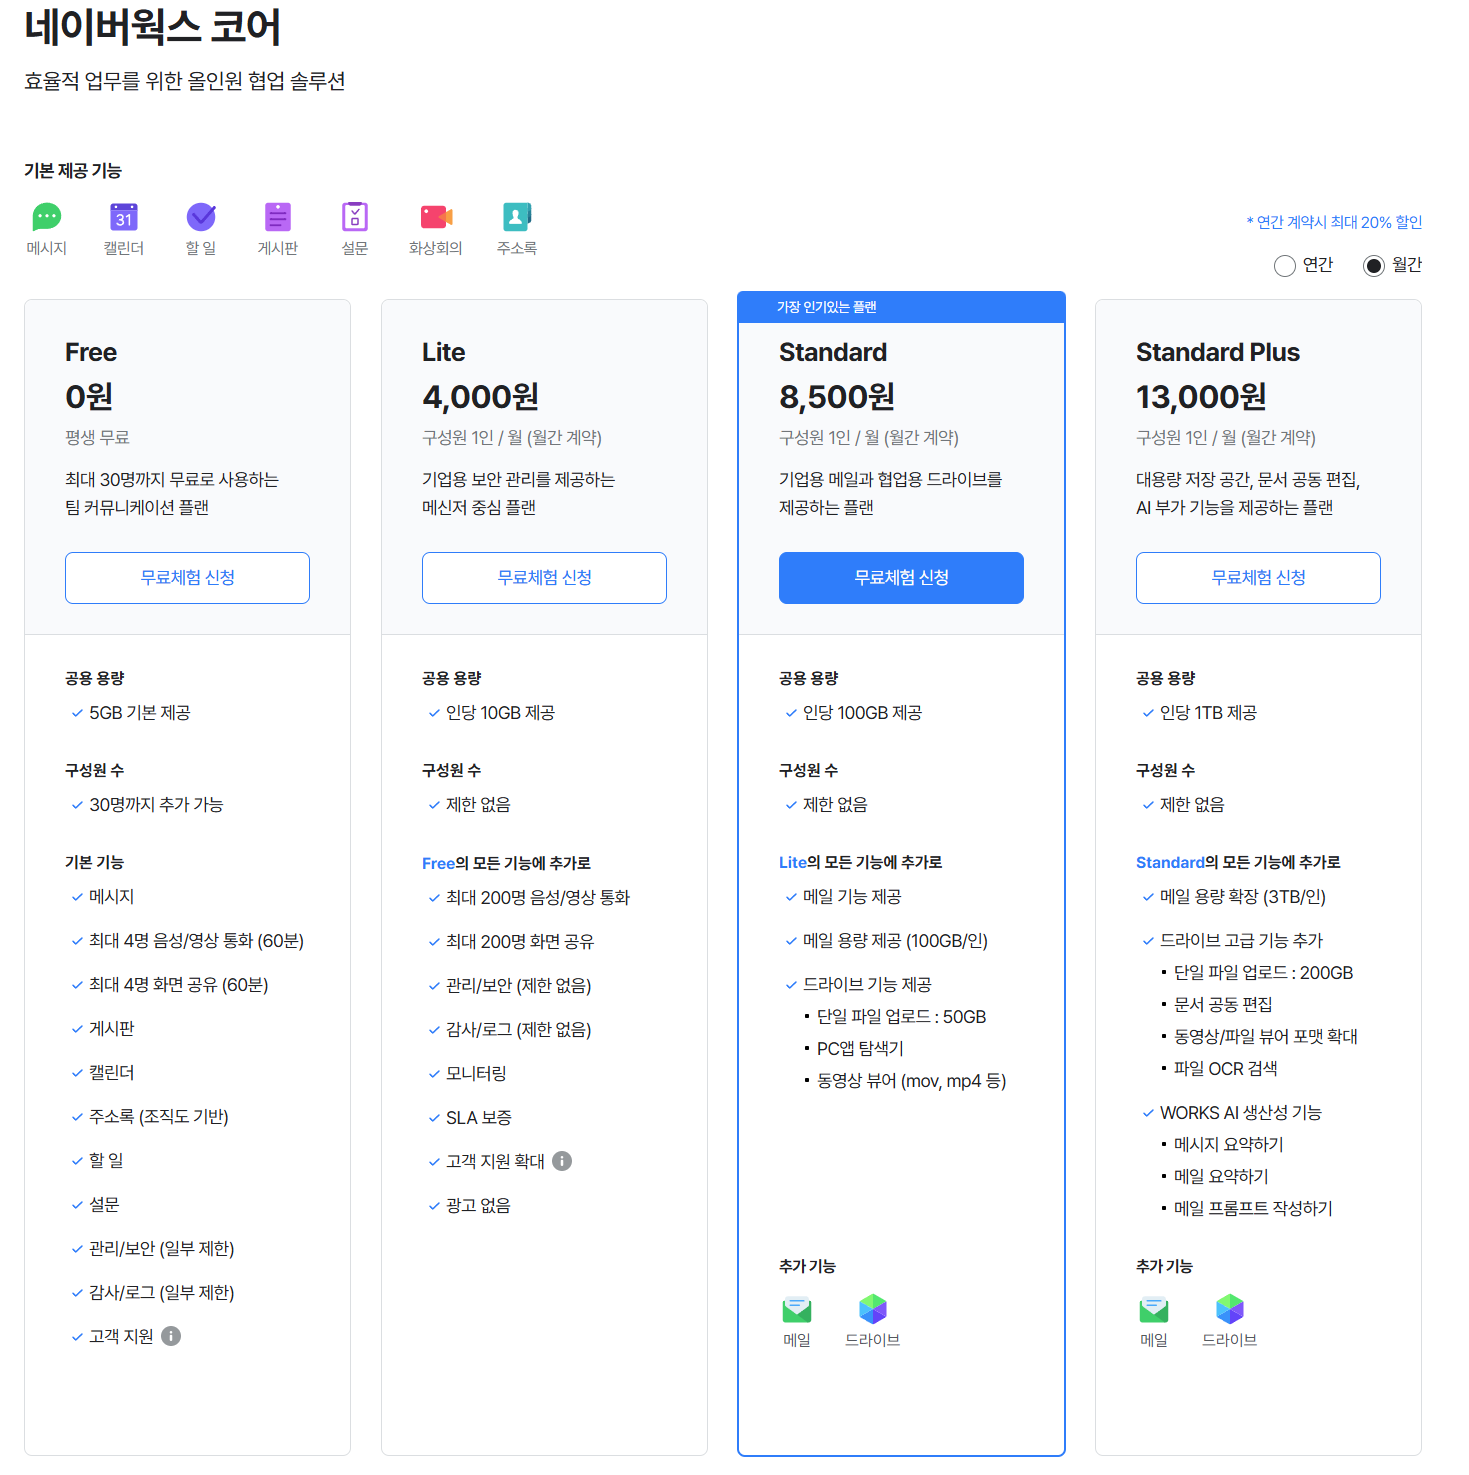Click the blue 'Free' link in Lite features

coord(438,863)
